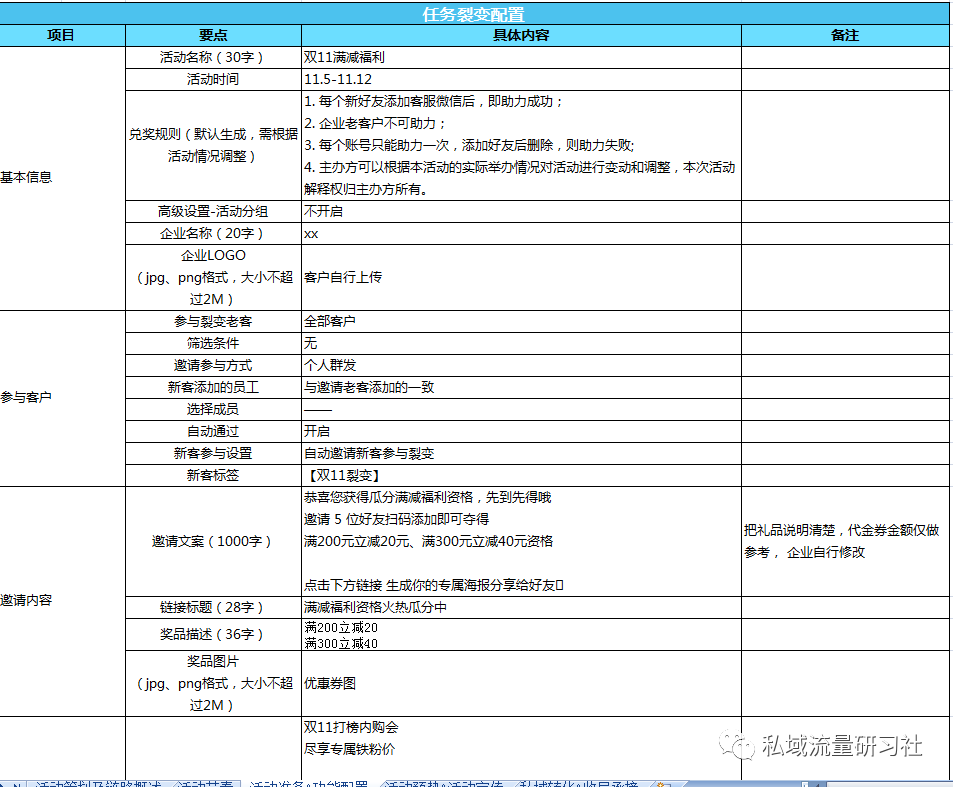
Task: Select the 满减福利资格火热瓜分中 cell
Action: 521,608
